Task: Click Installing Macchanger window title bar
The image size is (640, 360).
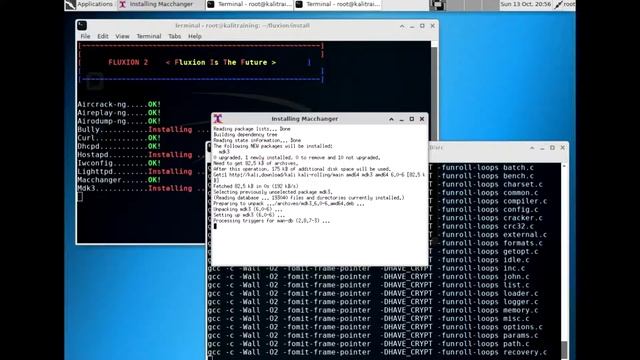Action: (x=304, y=119)
